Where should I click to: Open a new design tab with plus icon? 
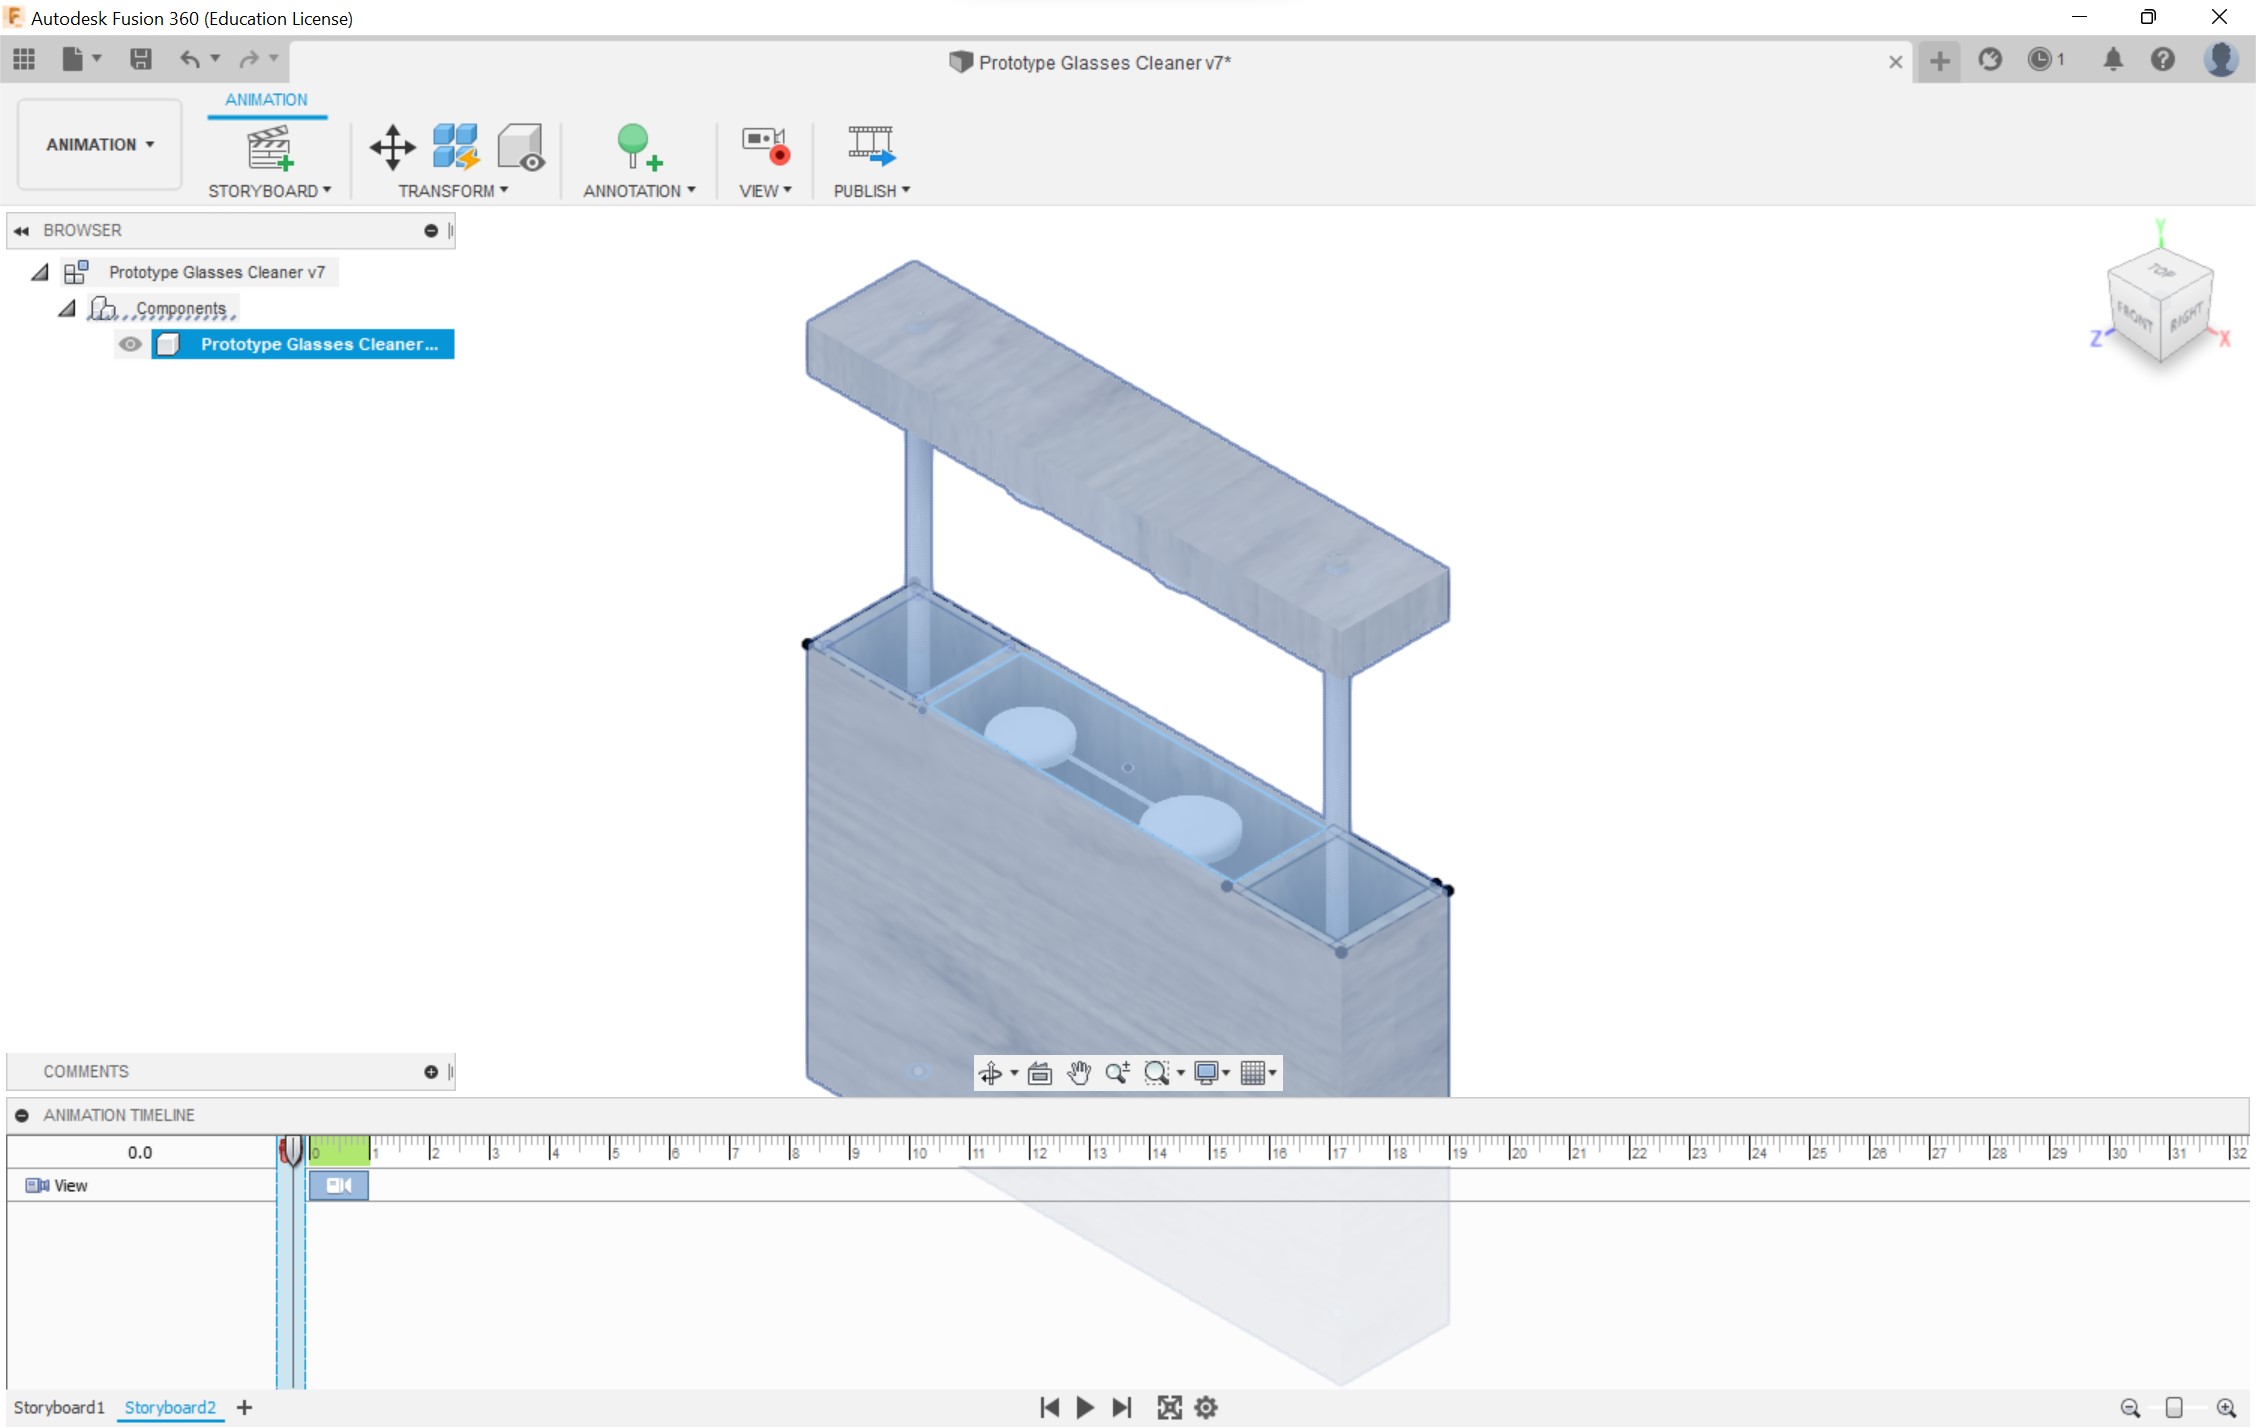pos(1939,61)
